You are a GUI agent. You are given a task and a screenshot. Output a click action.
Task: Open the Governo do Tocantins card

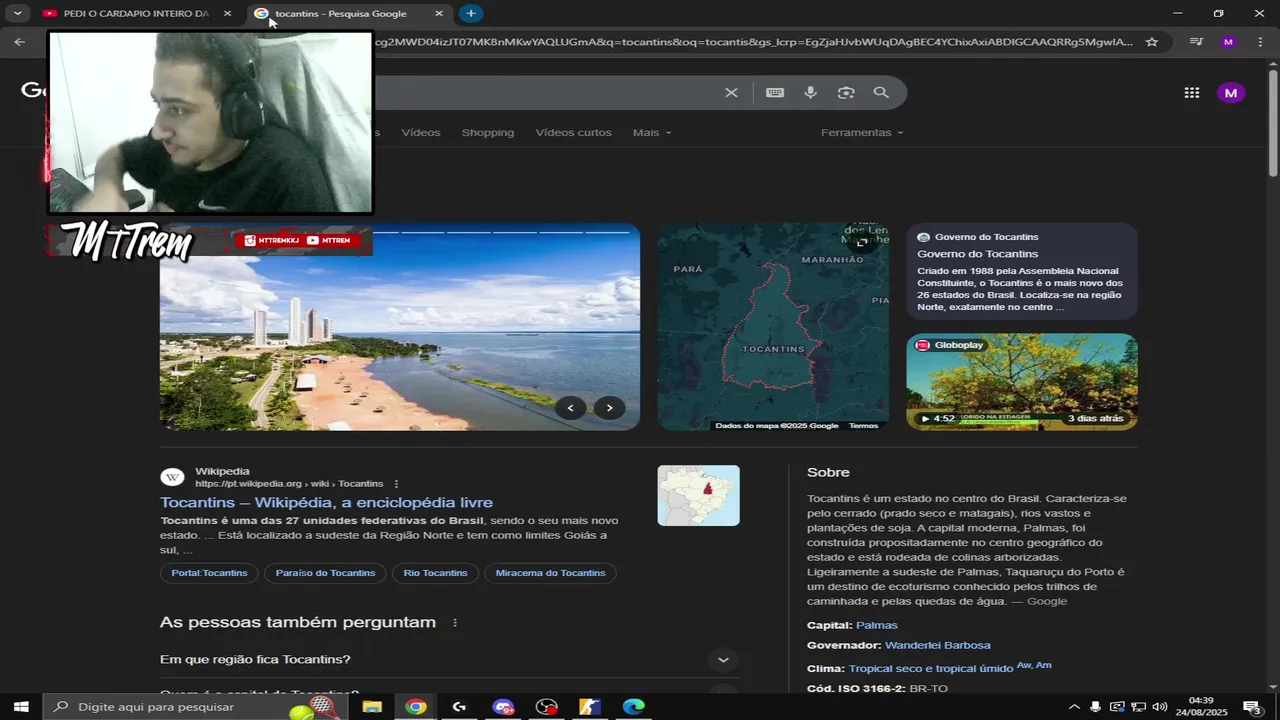(x=1022, y=271)
